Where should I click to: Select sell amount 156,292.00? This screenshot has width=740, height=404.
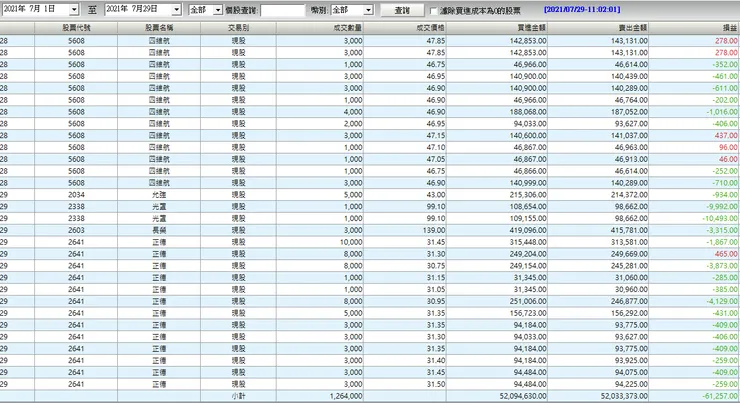point(629,313)
